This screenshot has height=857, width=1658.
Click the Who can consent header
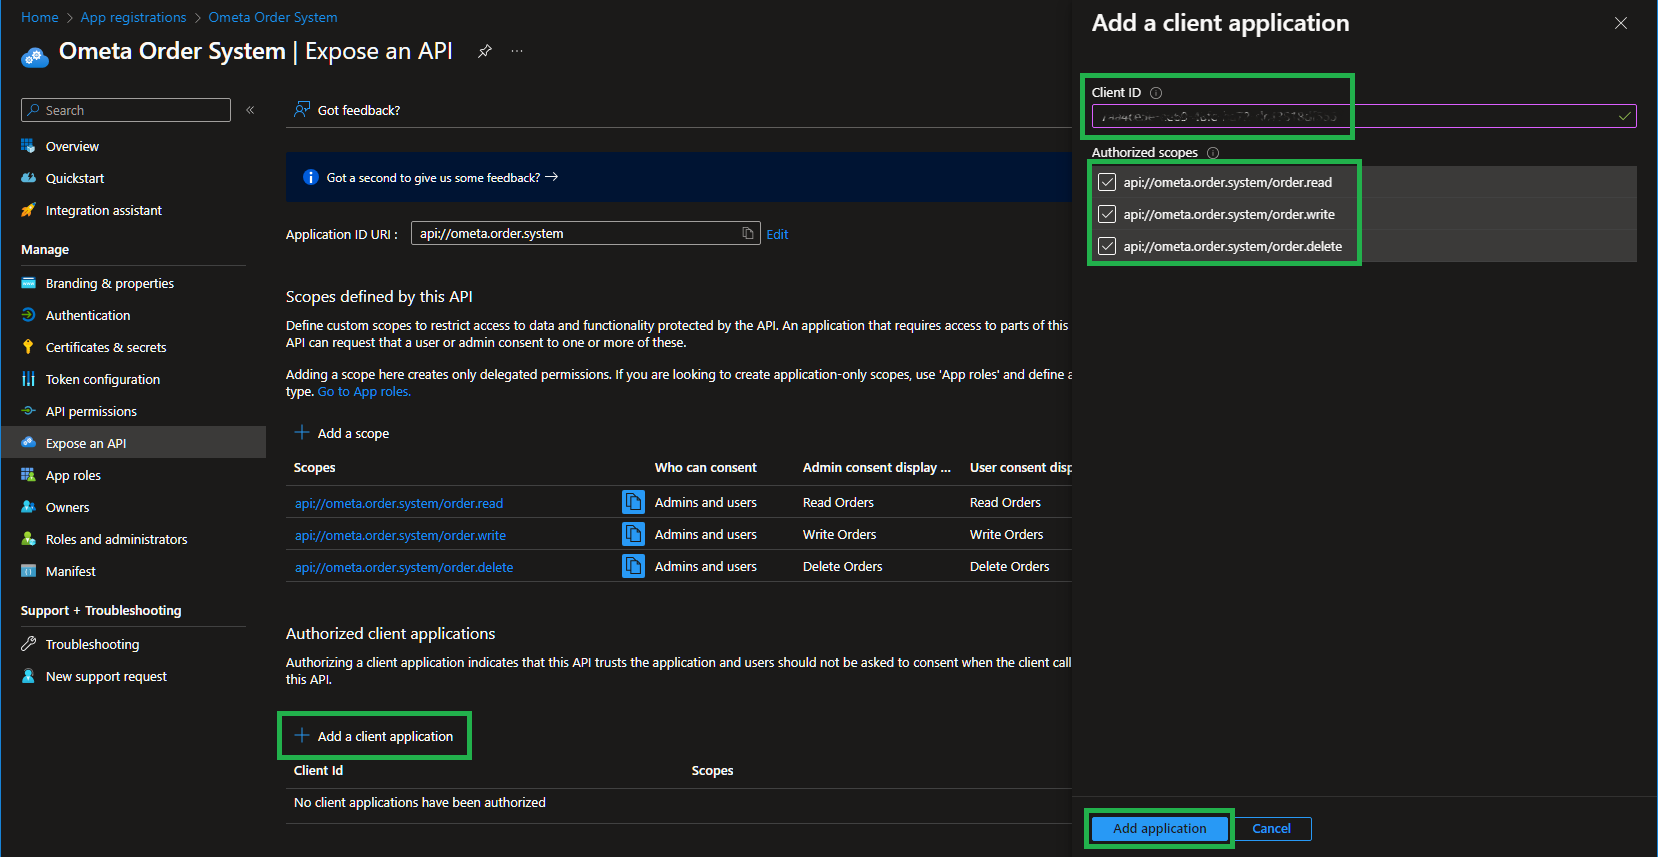click(x=706, y=467)
